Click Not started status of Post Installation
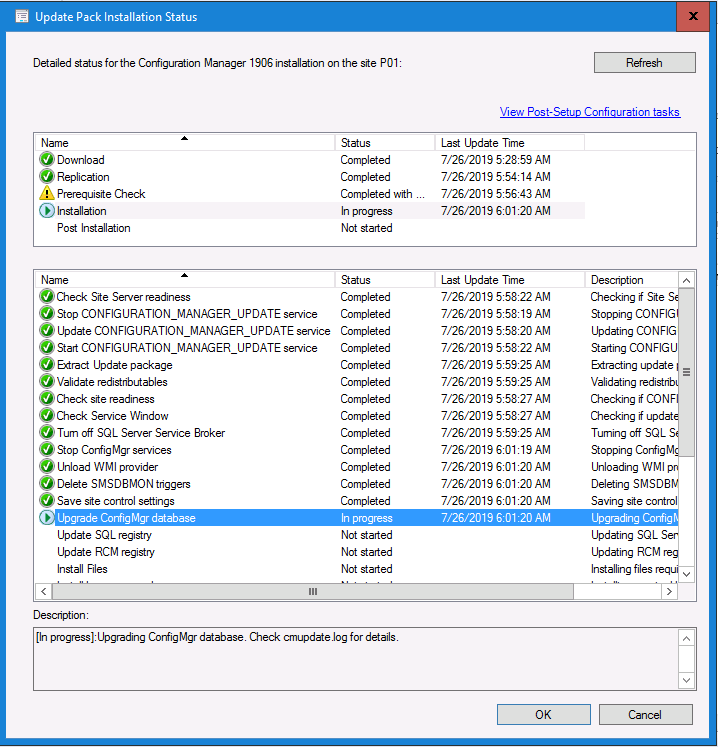The width and height of the screenshot is (718, 747). click(366, 228)
